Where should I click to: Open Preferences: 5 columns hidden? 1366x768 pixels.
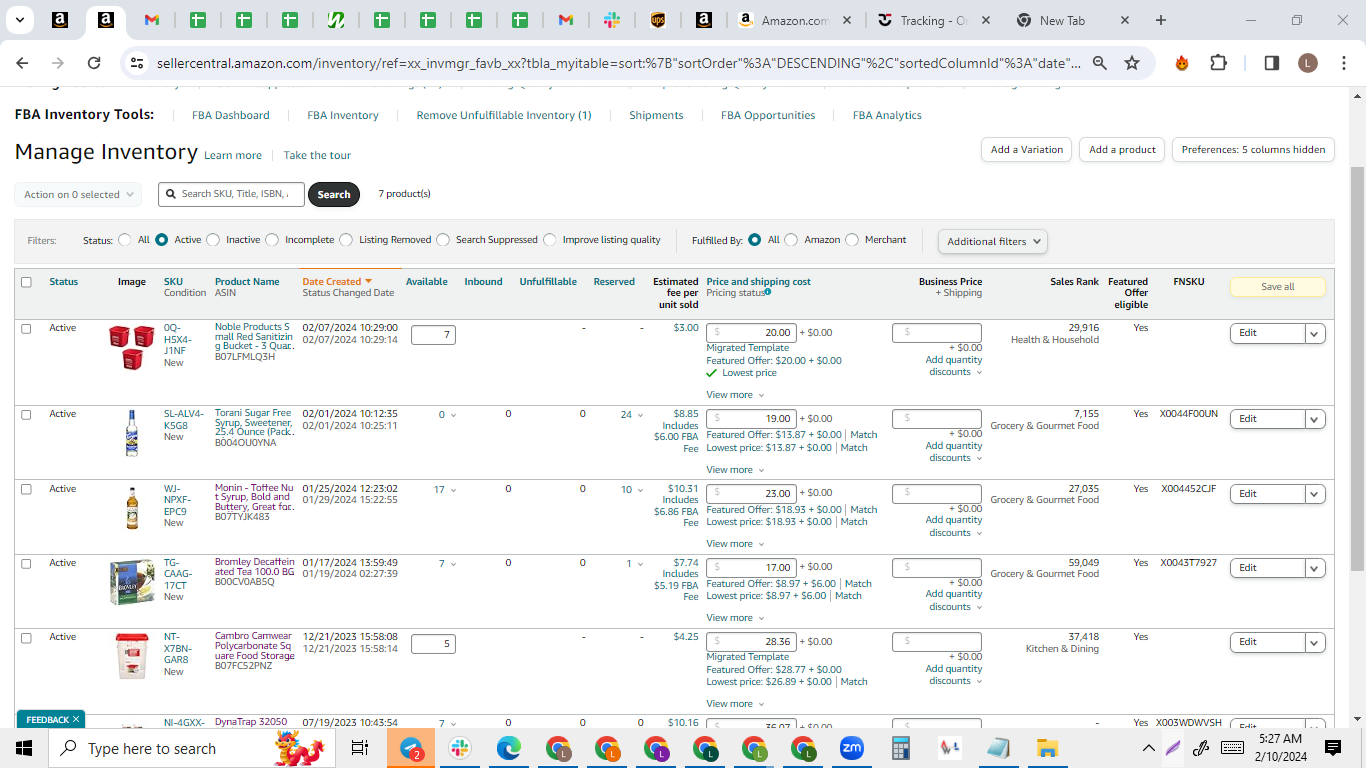tap(1253, 150)
